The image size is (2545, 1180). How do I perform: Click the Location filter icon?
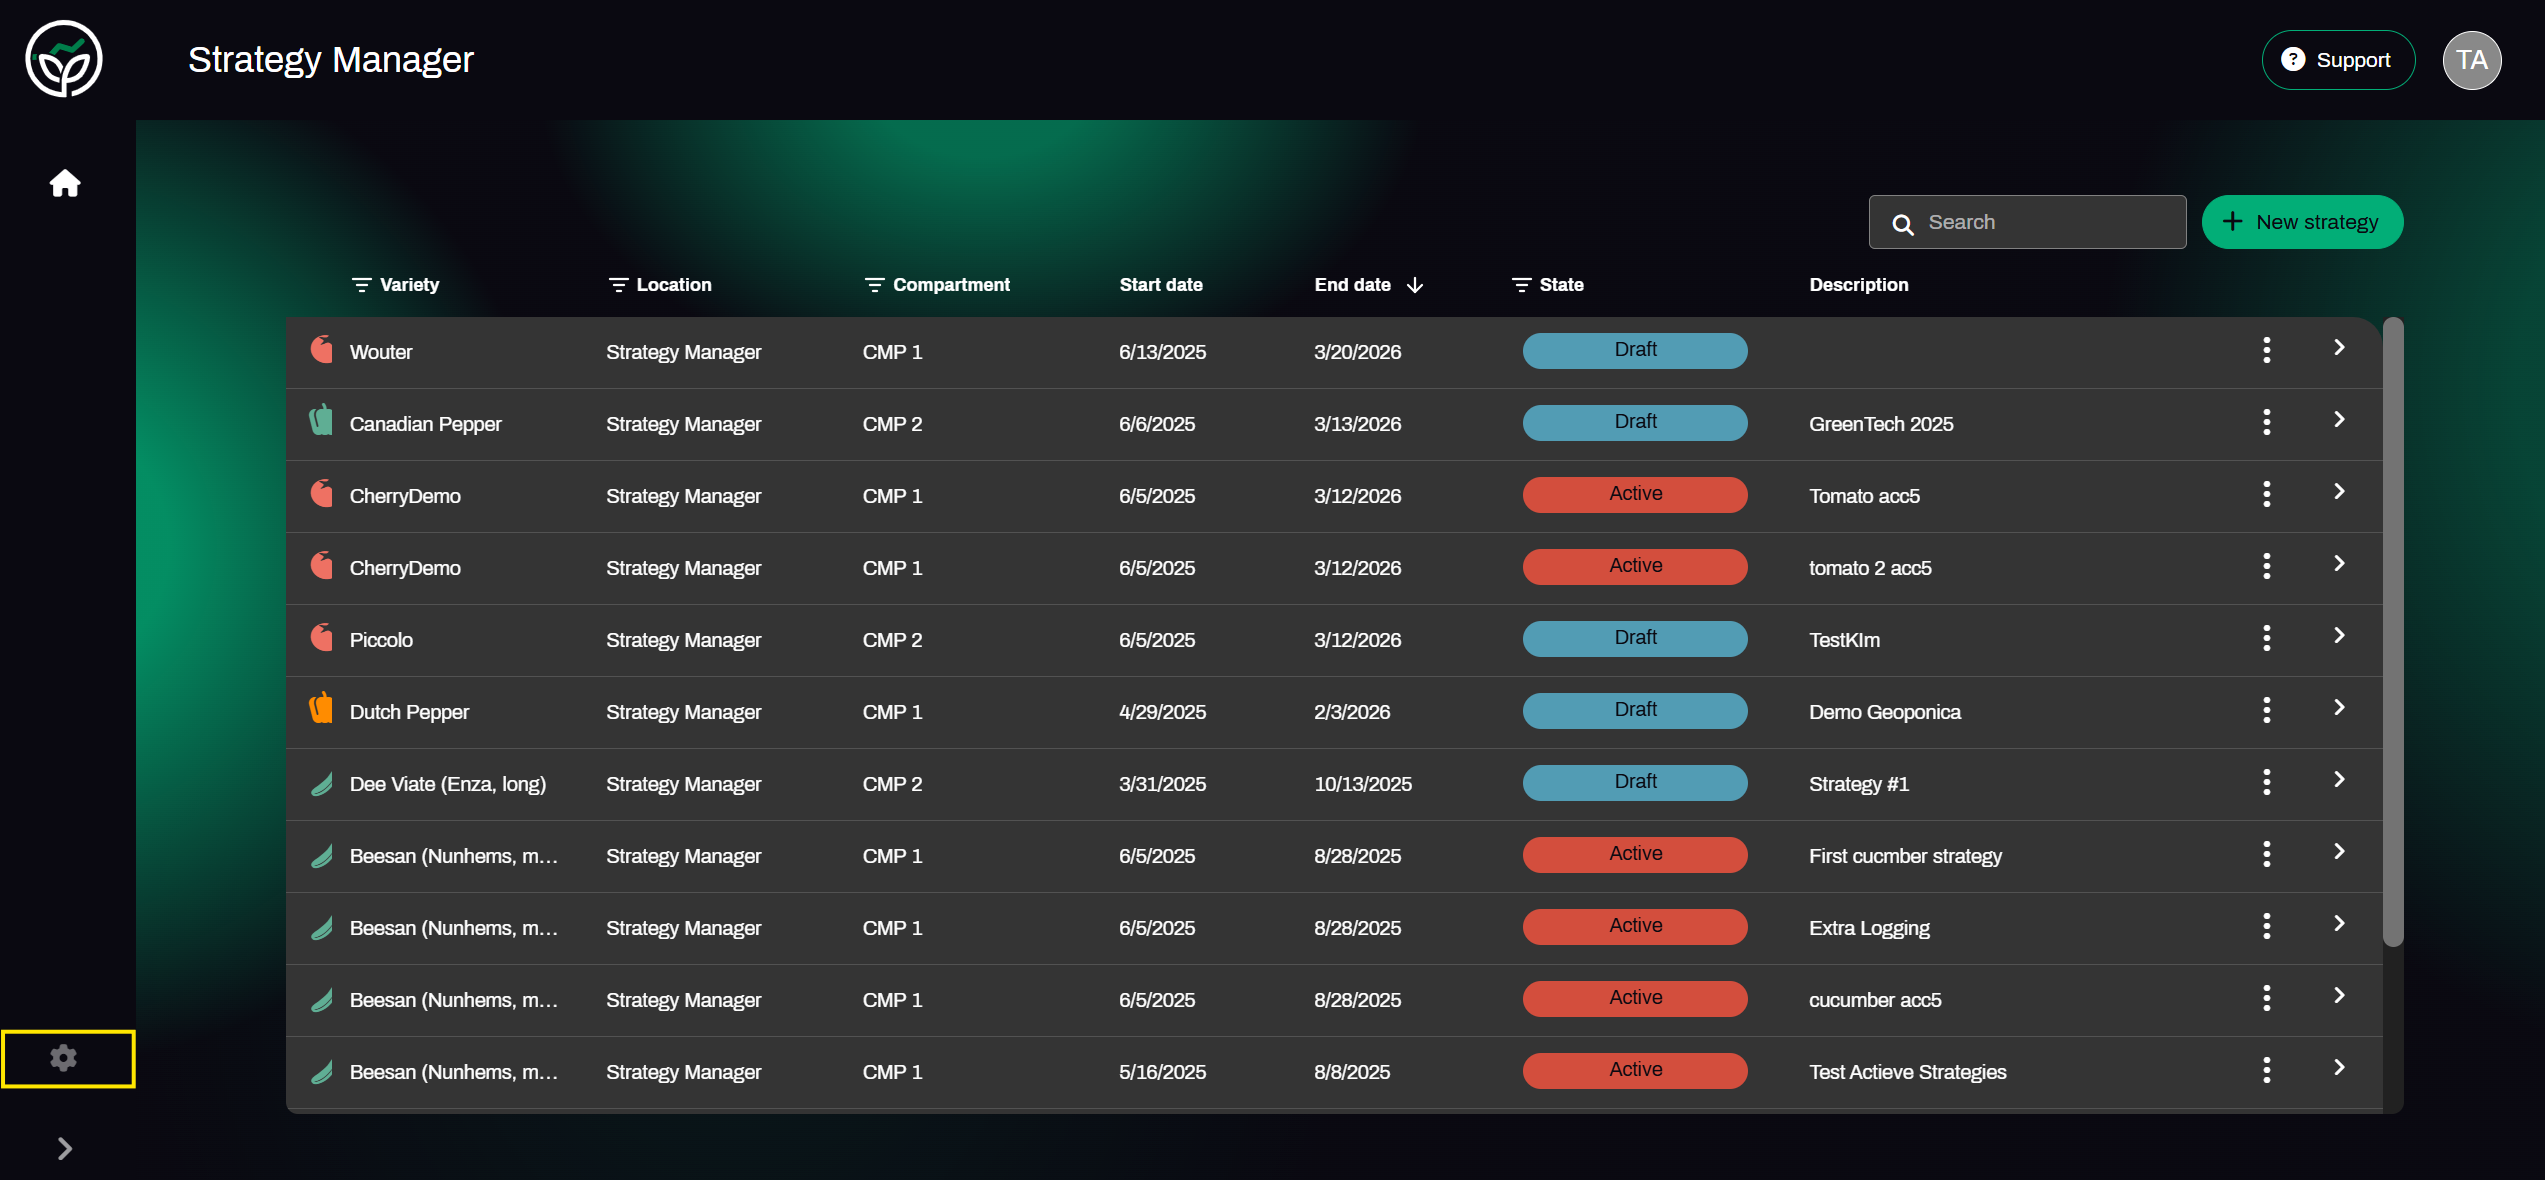coord(618,285)
